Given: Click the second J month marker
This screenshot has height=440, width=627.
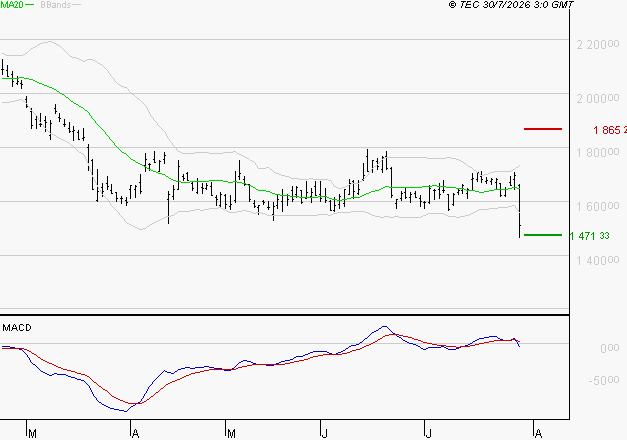Looking at the screenshot, I should tap(428, 433).
